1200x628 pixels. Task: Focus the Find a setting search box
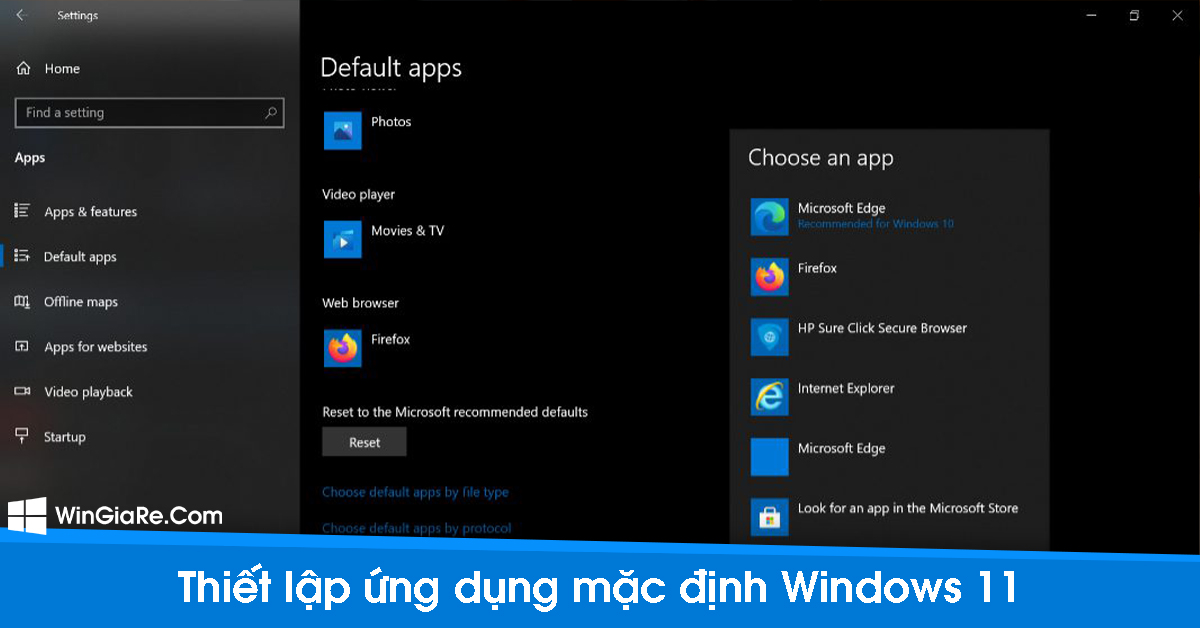coord(149,113)
